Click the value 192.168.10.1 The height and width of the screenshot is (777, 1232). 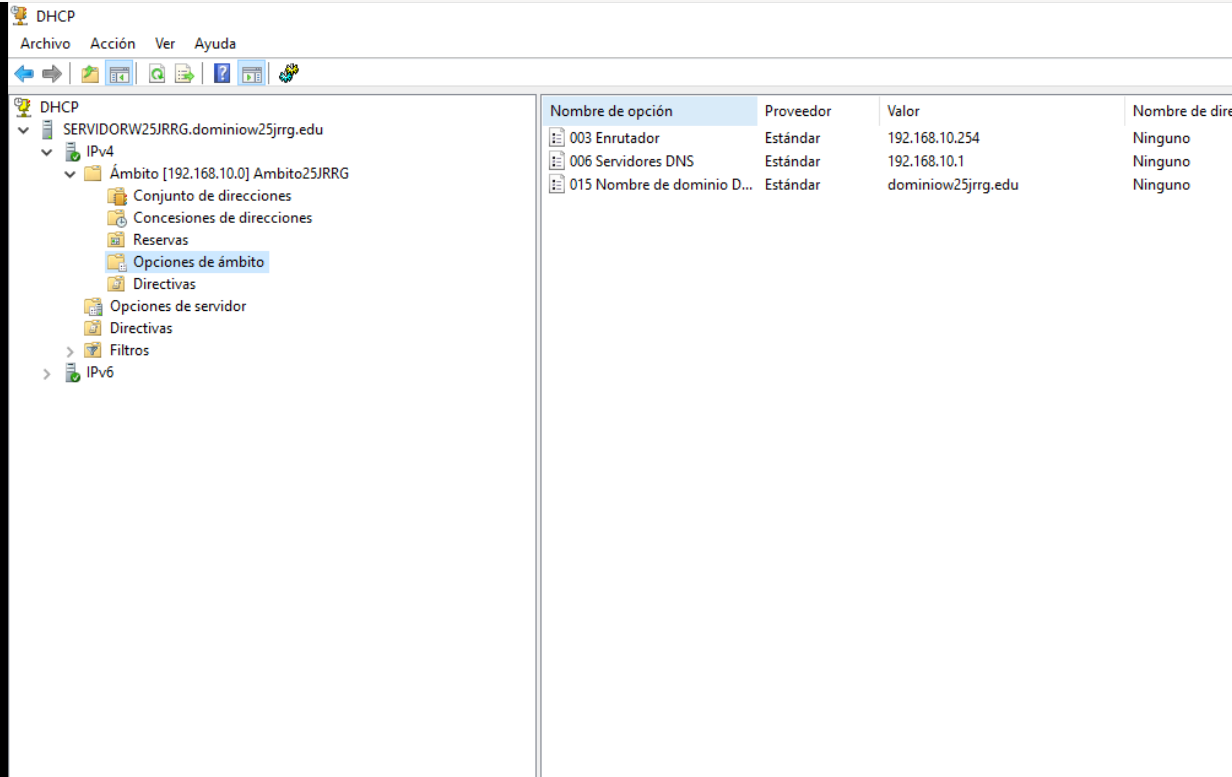[x=924, y=161]
